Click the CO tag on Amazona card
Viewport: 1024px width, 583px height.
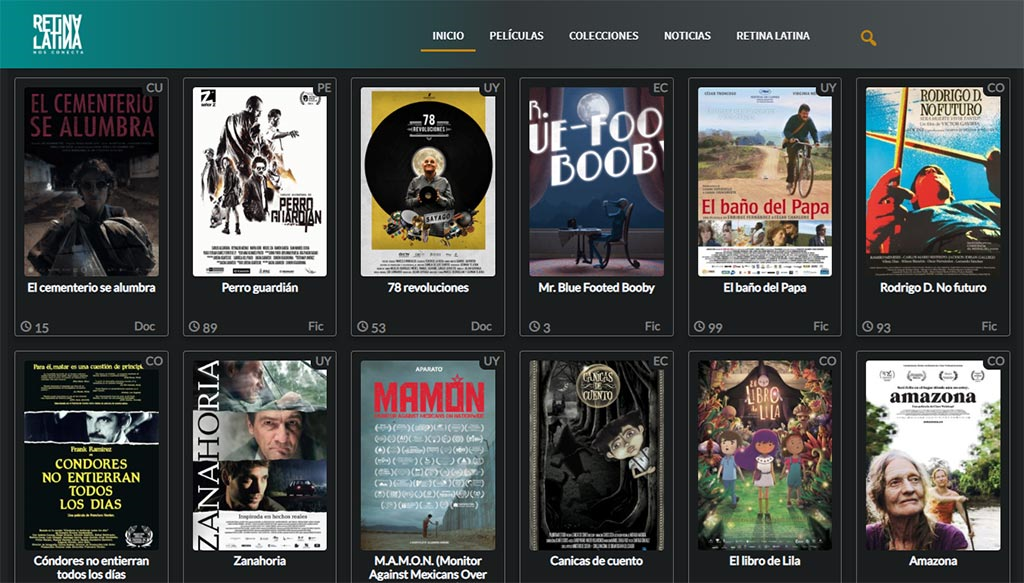[996, 361]
